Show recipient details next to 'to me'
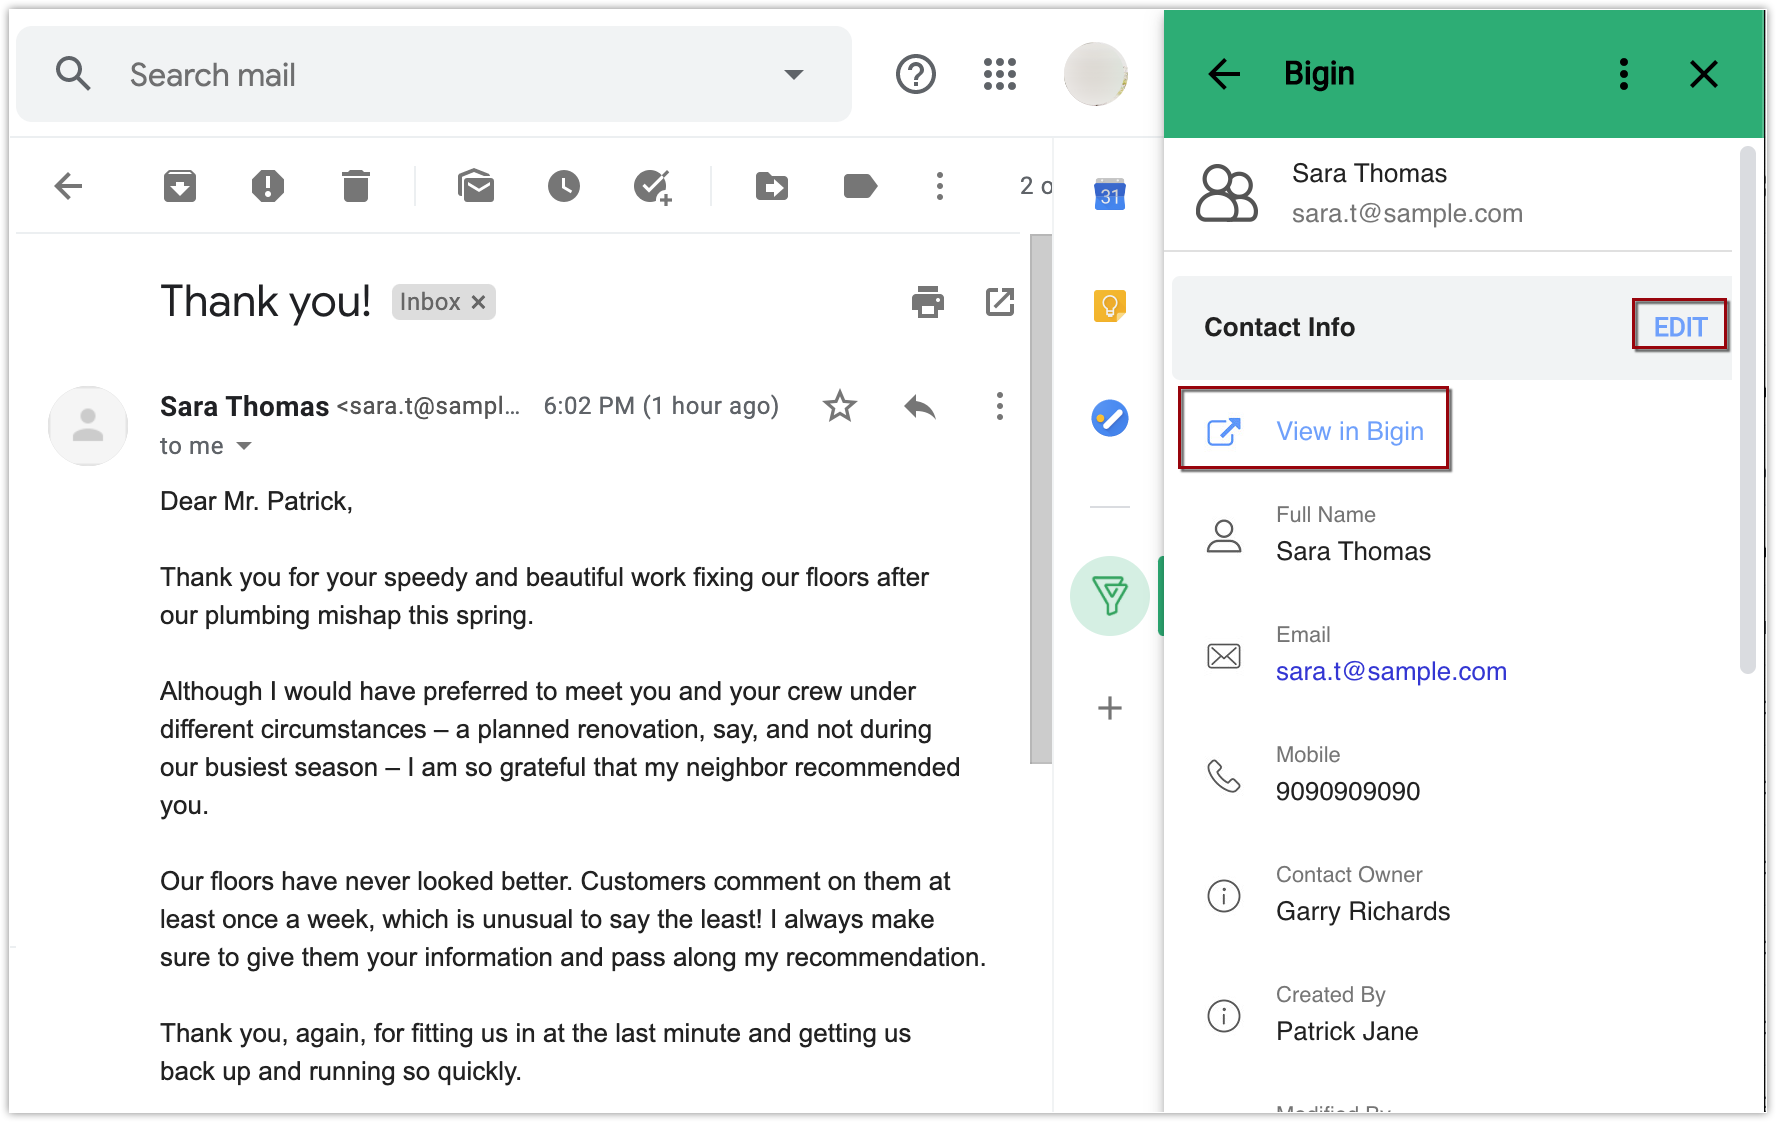Viewport: 1776px width, 1122px height. coord(244,446)
